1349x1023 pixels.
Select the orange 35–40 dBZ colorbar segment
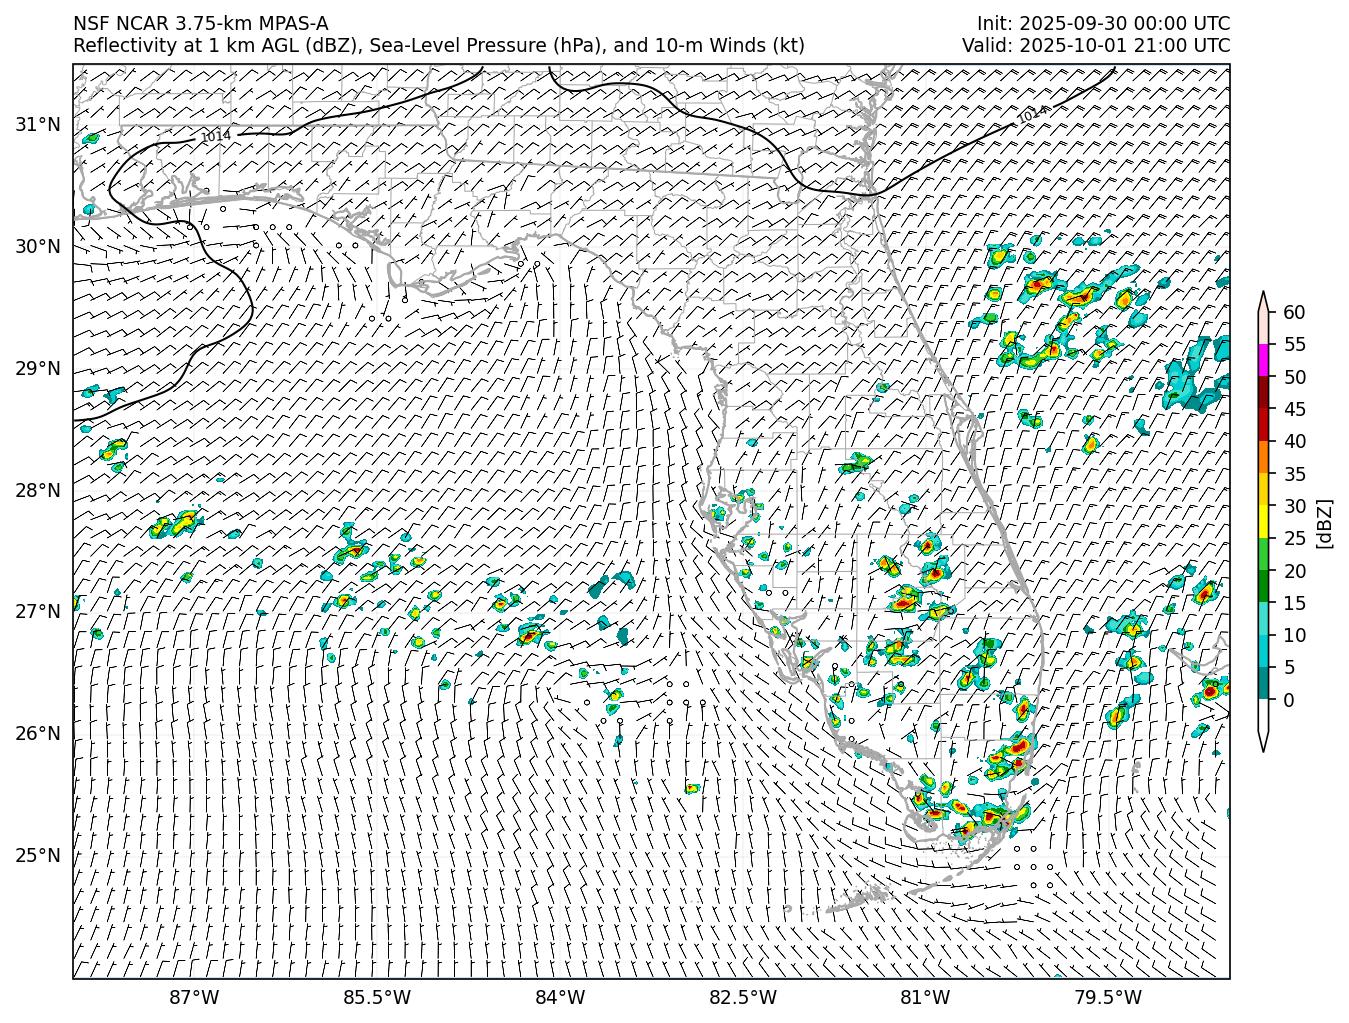coord(1263,457)
